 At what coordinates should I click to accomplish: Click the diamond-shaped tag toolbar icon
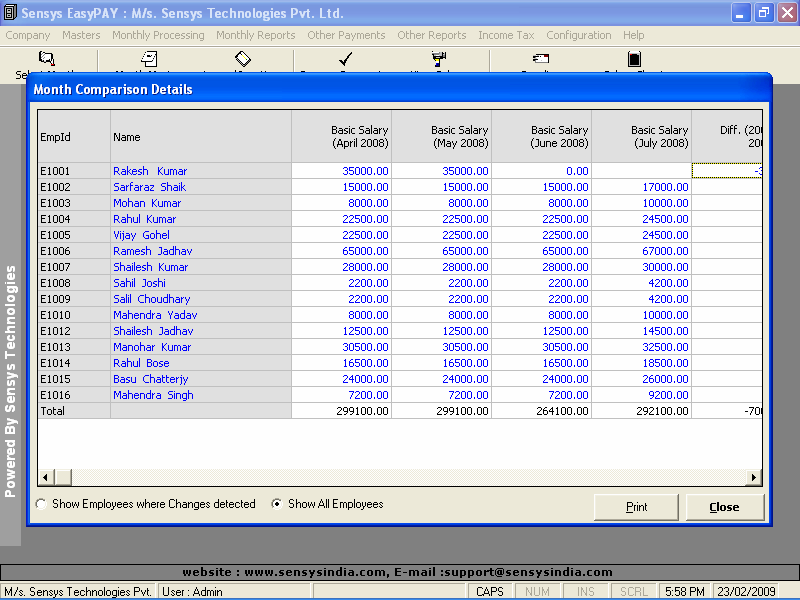tap(243, 59)
